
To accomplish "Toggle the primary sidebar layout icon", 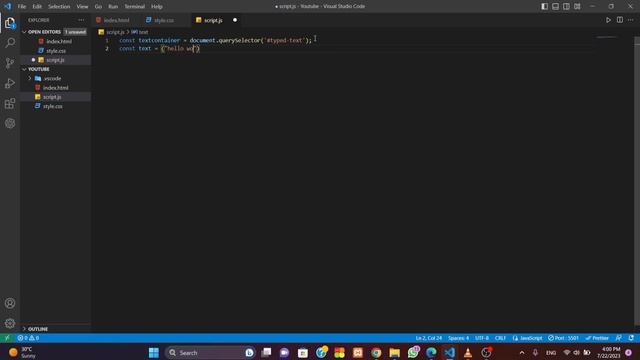I will [x=544, y=7].
